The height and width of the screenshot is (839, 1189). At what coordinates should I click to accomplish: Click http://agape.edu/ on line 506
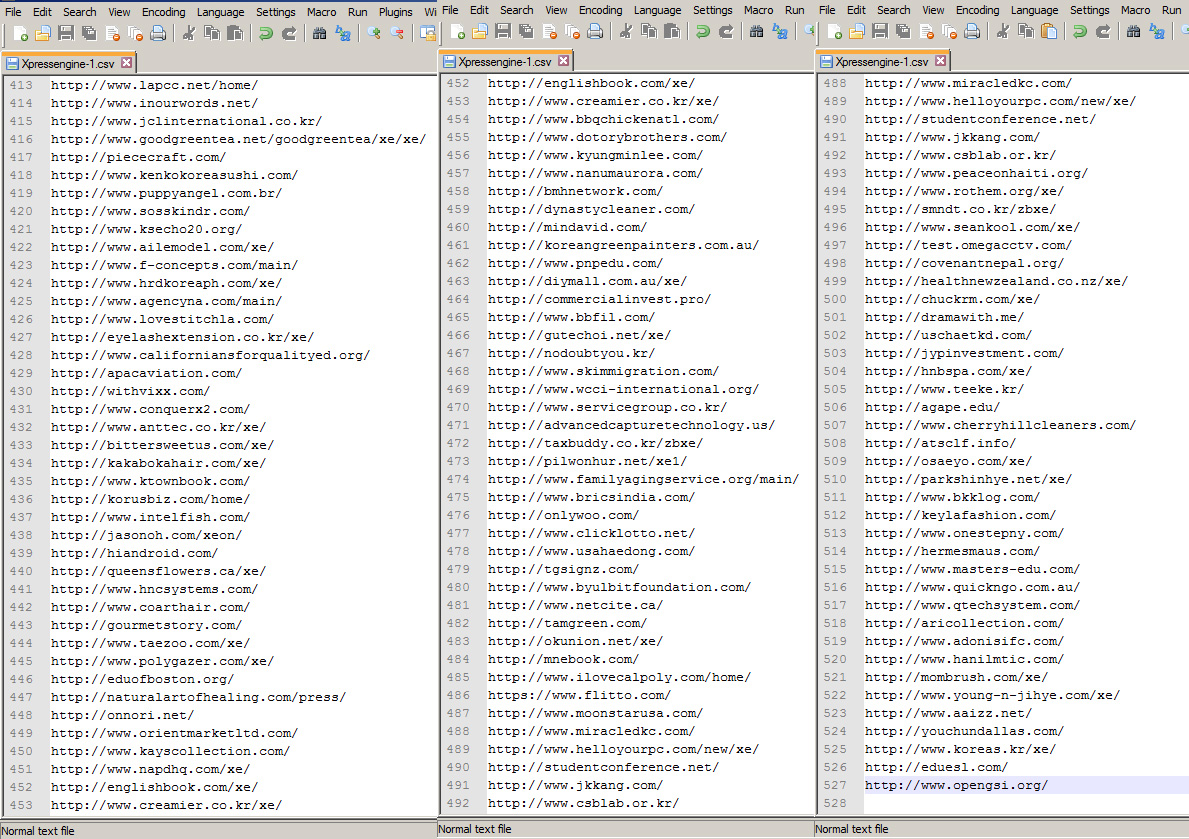pyautogui.click(x=932, y=407)
